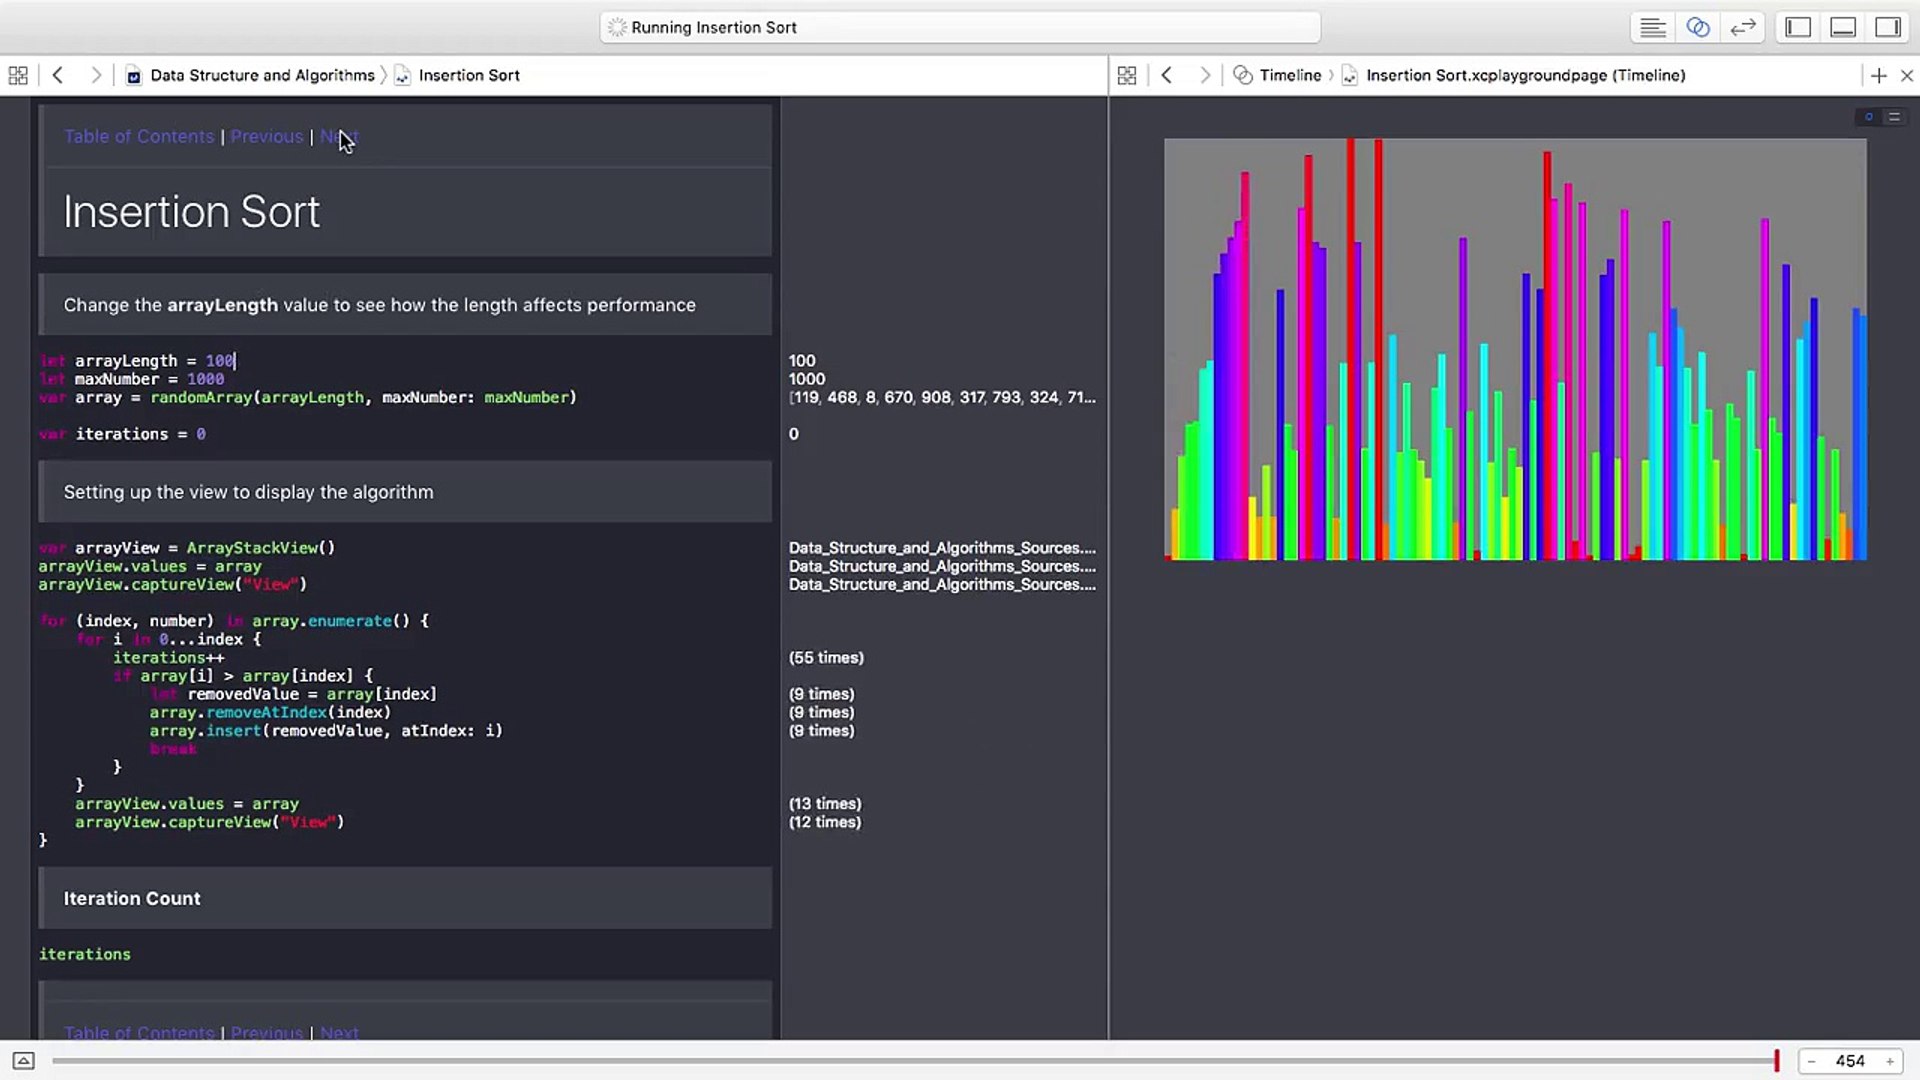This screenshot has width=1920, height=1080.
Task: Show the Standard Editor layout
Action: coord(1652,27)
